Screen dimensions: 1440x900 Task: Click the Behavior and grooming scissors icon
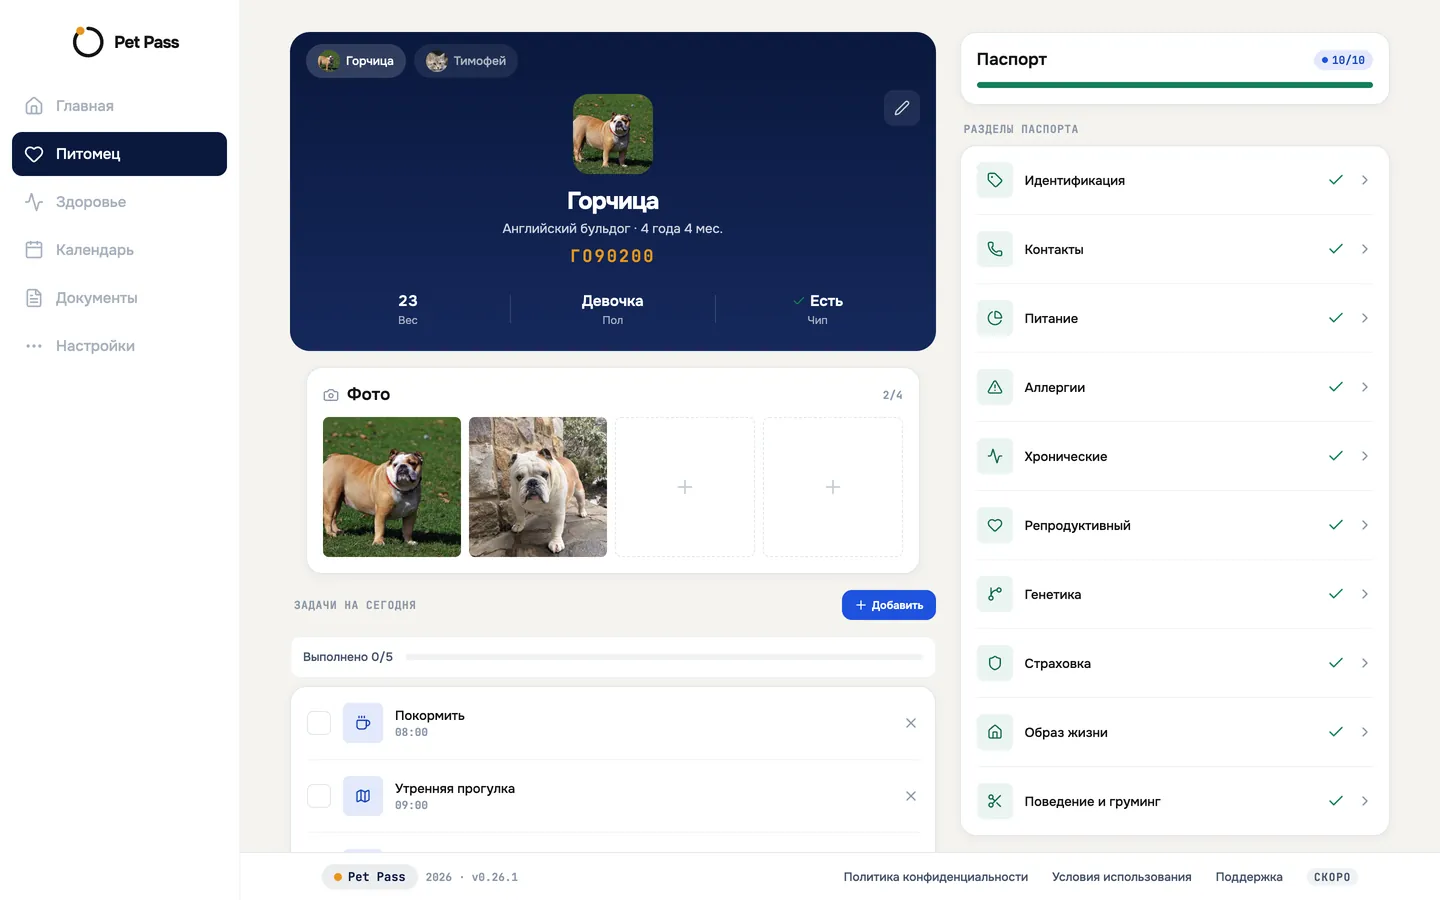(995, 801)
